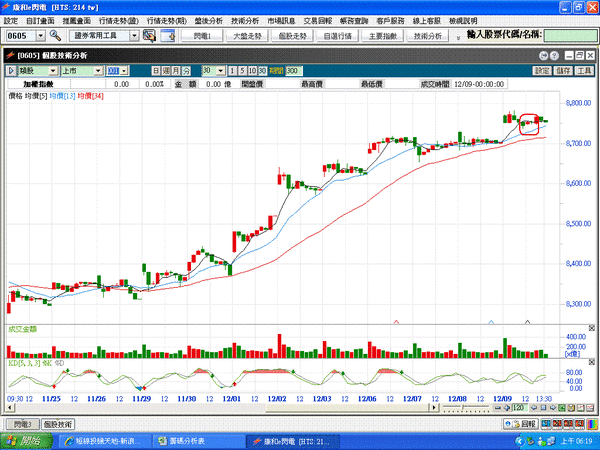Click the printer icon below the chart
The width and height of the screenshot is (600, 450).
click(571, 408)
